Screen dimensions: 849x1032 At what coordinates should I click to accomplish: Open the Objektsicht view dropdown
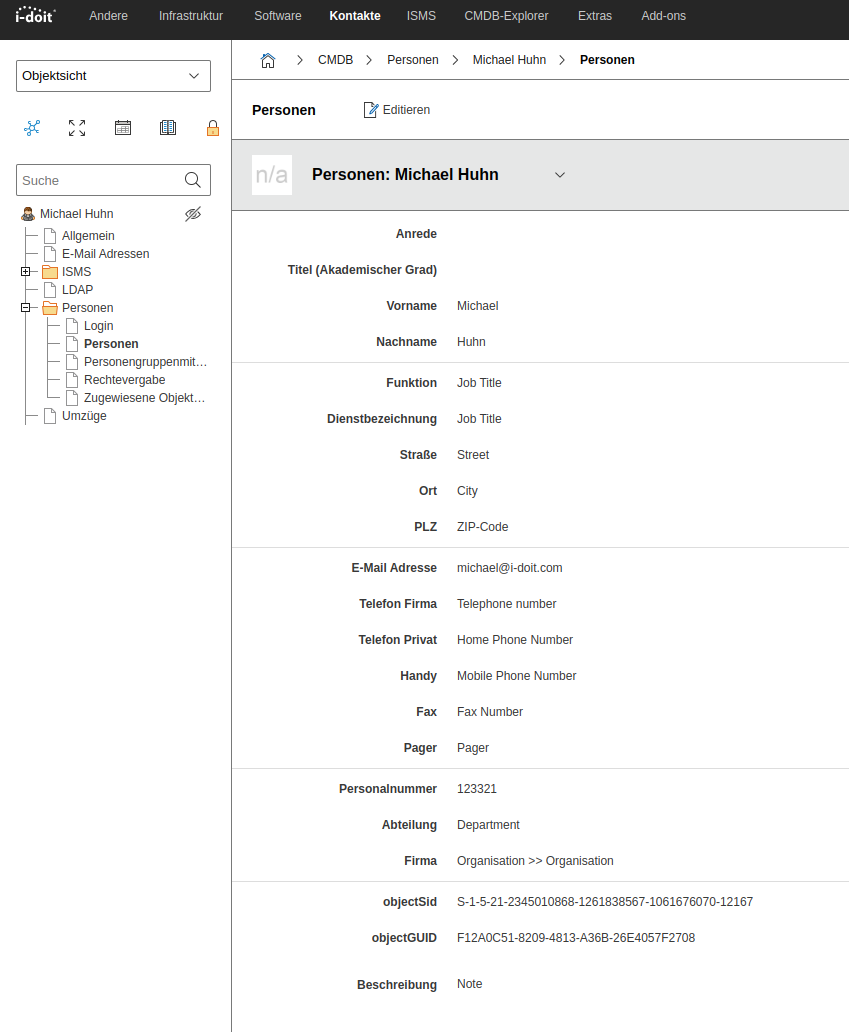point(113,76)
